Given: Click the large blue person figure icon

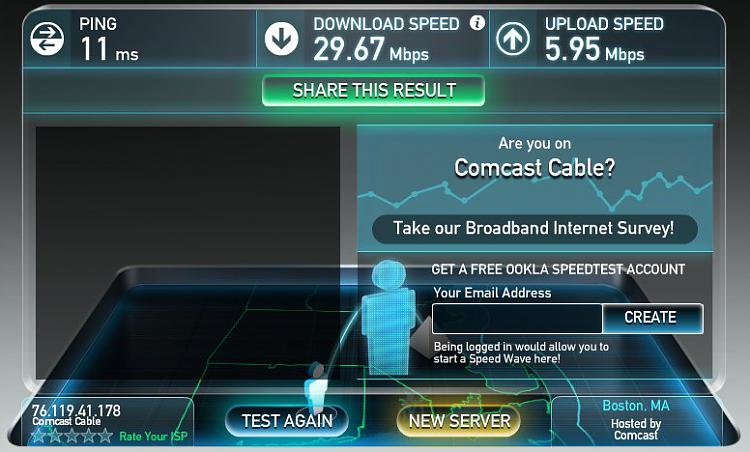Looking at the screenshot, I should (x=388, y=317).
